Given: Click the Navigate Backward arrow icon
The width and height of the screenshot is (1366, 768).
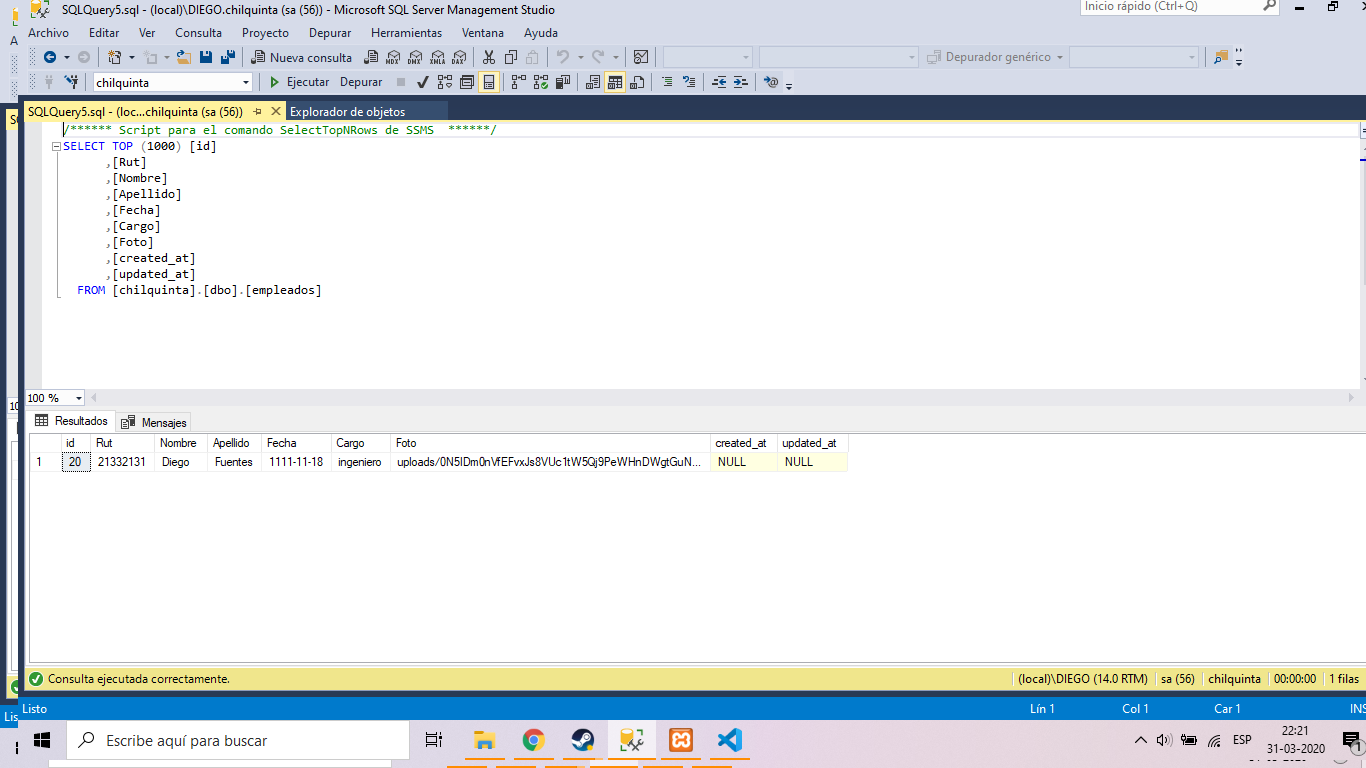Looking at the screenshot, I should pos(50,57).
